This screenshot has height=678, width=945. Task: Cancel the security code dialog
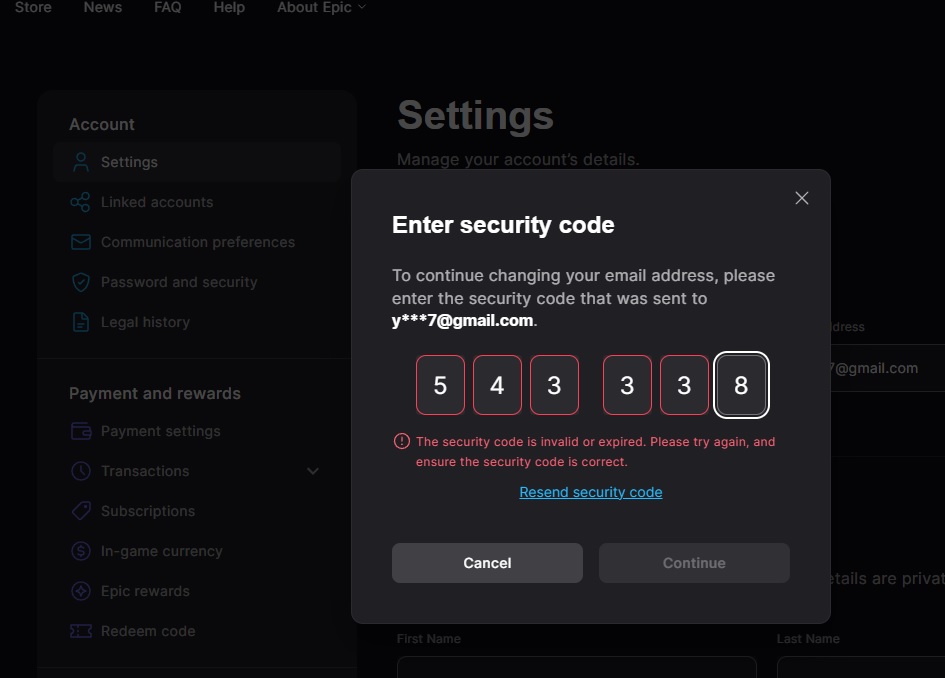[487, 563]
